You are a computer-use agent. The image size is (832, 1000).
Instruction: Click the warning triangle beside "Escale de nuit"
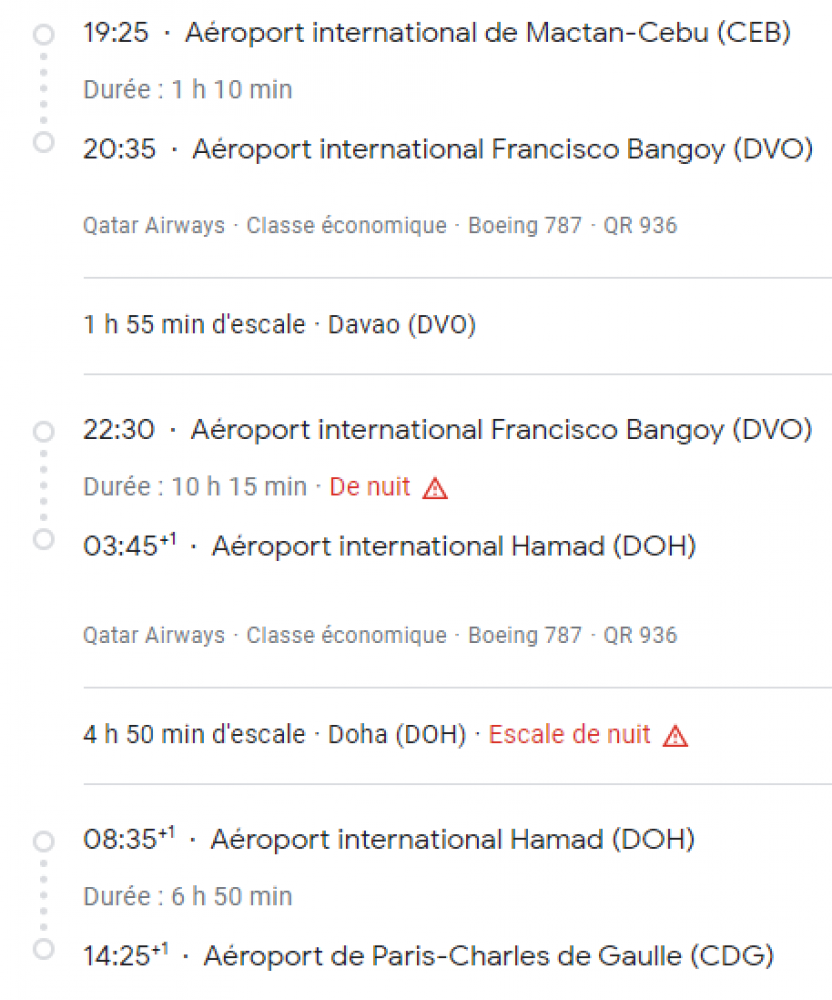click(676, 736)
